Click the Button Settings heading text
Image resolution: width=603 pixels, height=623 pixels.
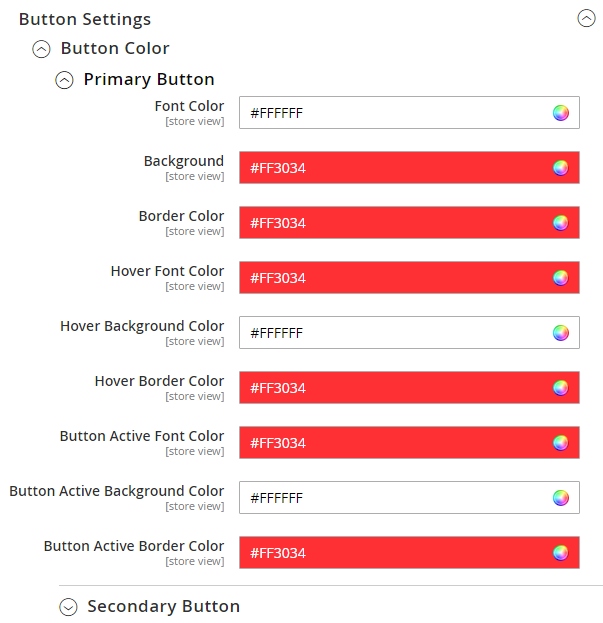85,19
